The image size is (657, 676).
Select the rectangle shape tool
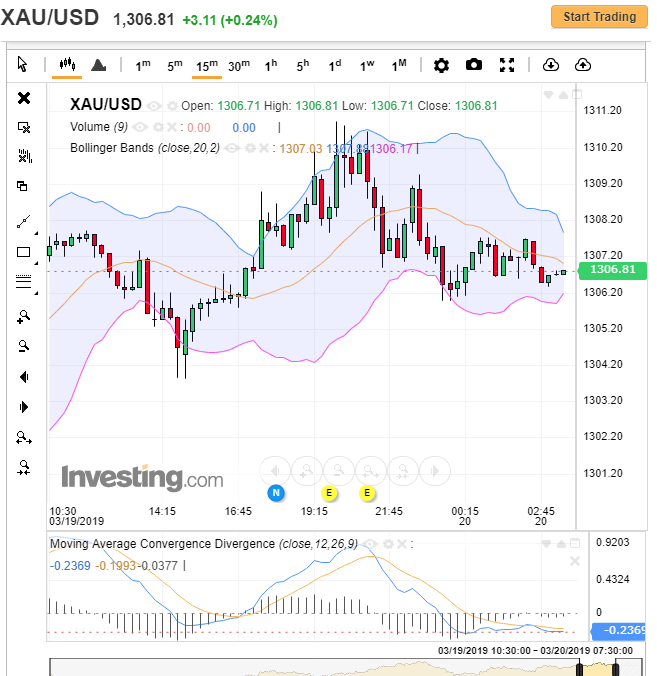click(23, 252)
